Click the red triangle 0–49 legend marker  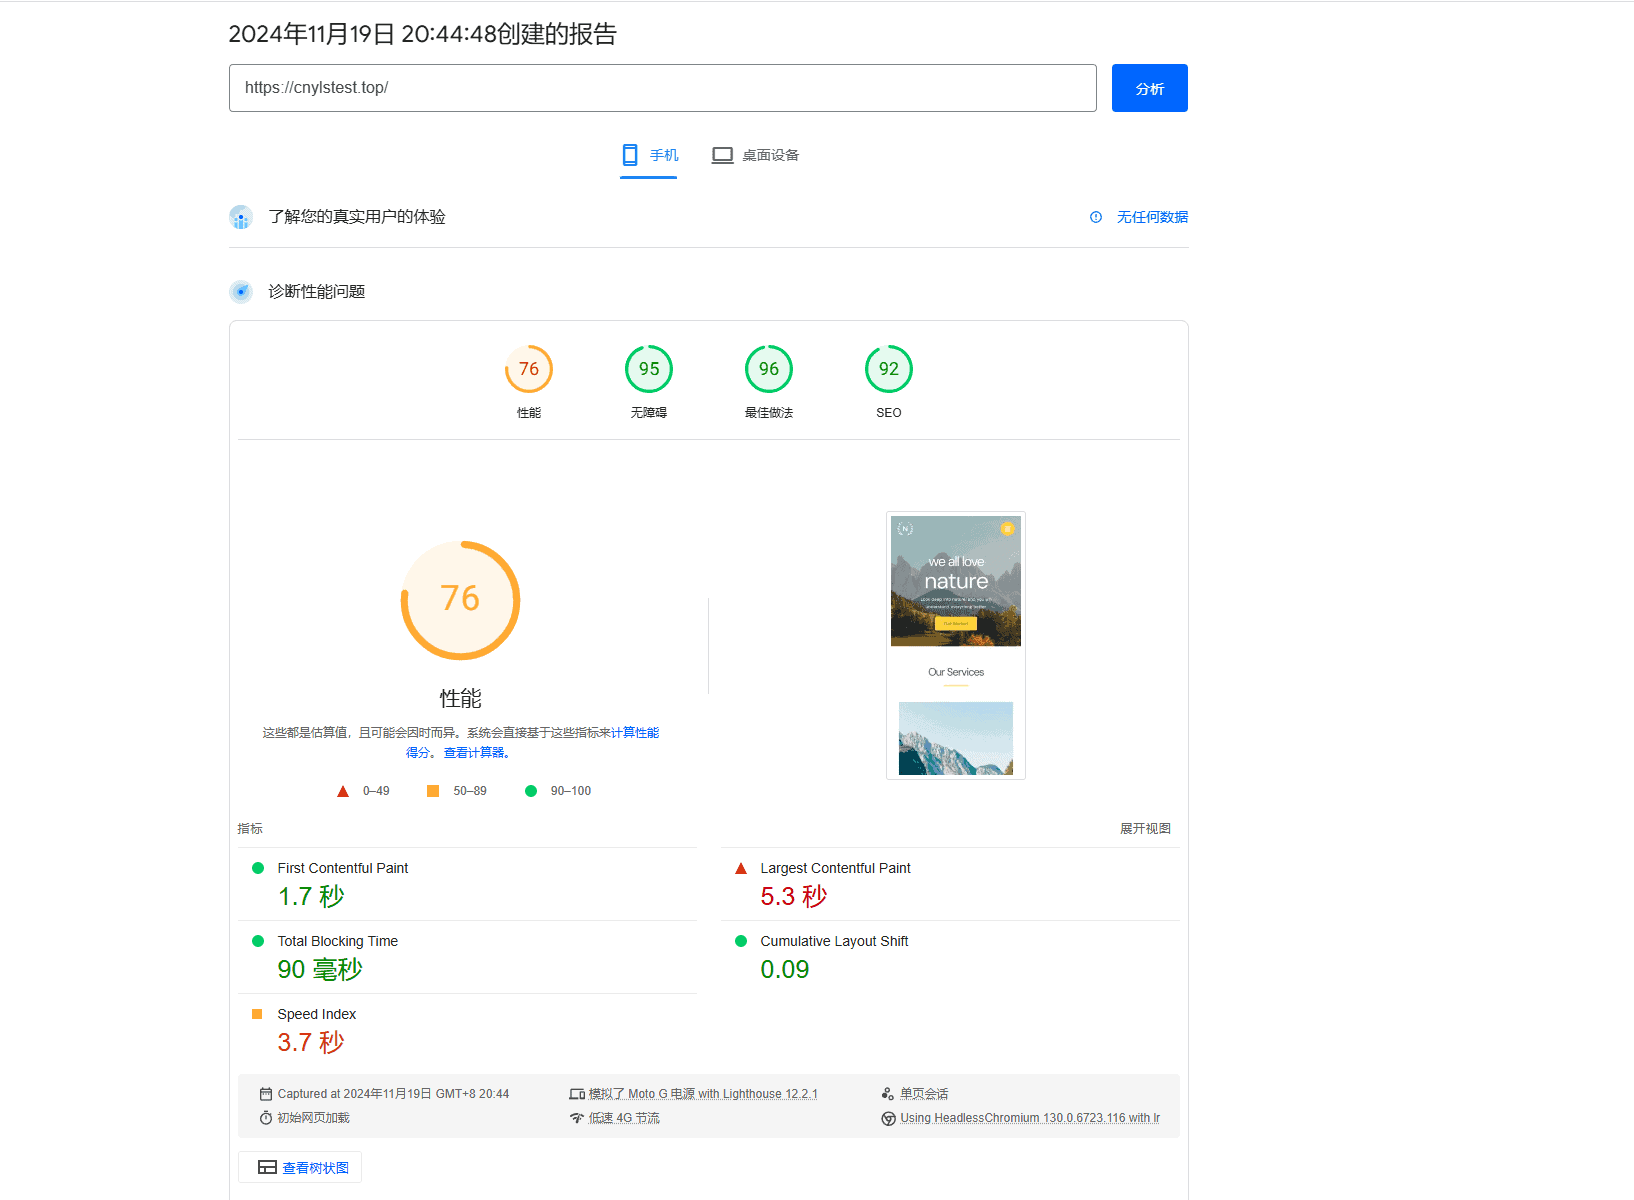[x=343, y=791]
